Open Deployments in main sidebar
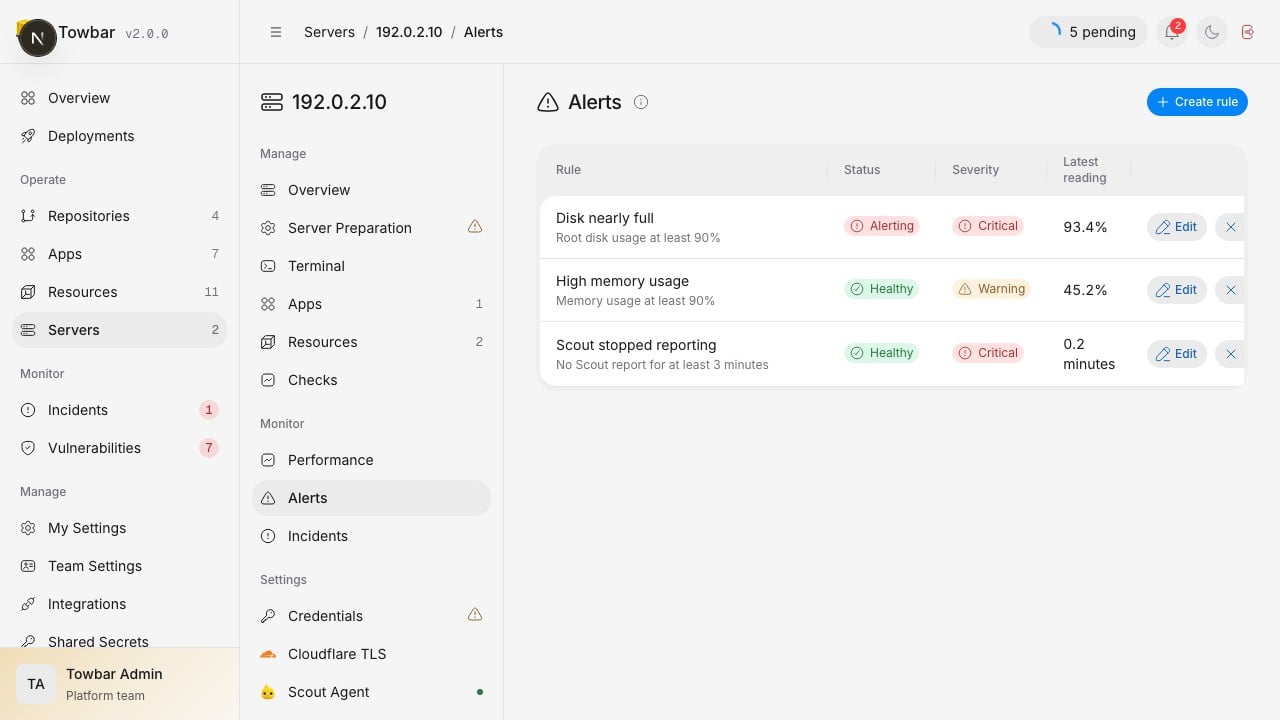Screen dimensions: 1280x720 click(119, 136)
